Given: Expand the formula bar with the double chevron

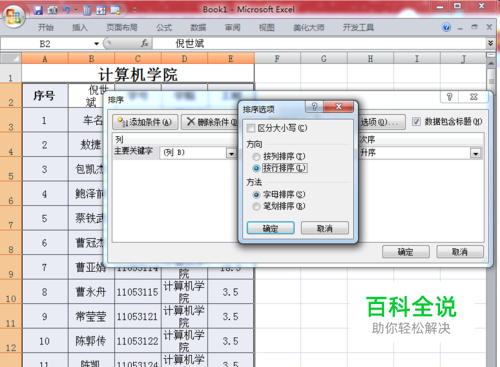Looking at the screenshot, I should (x=491, y=43).
